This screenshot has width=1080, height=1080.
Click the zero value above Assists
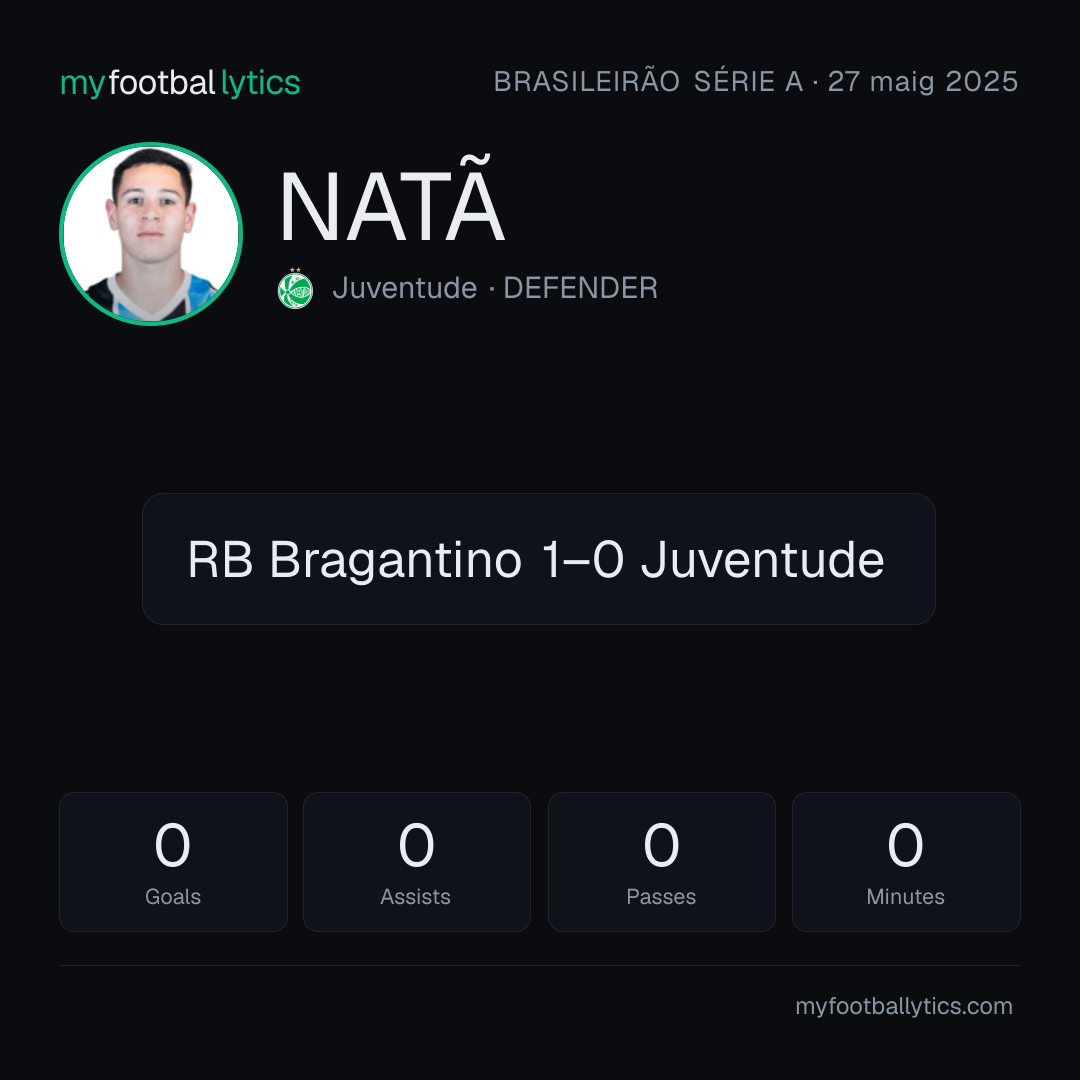(x=417, y=845)
